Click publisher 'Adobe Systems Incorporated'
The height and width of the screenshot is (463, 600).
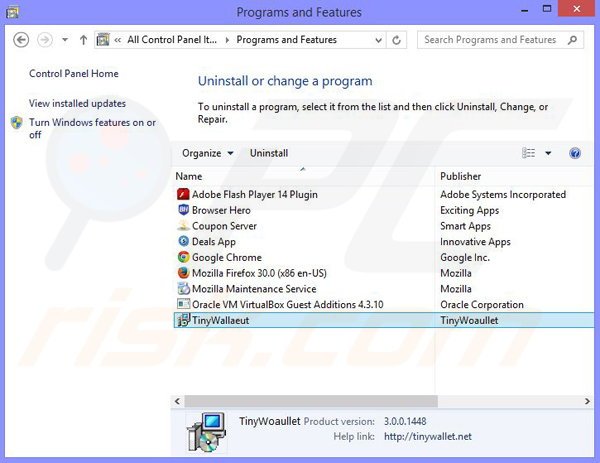click(x=503, y=195)
